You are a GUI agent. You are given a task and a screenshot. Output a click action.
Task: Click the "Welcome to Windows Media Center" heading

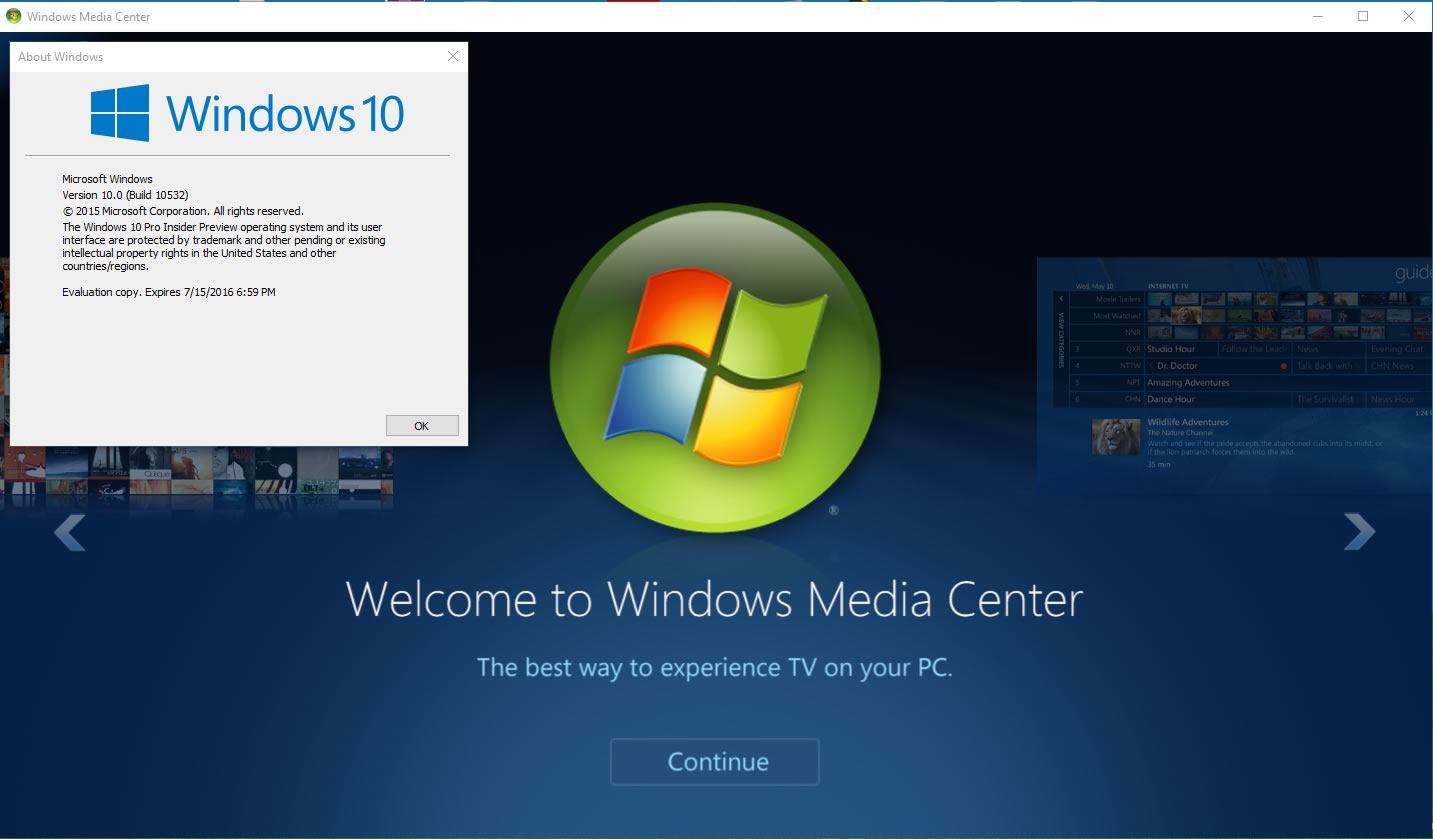[x=714, y=599]
